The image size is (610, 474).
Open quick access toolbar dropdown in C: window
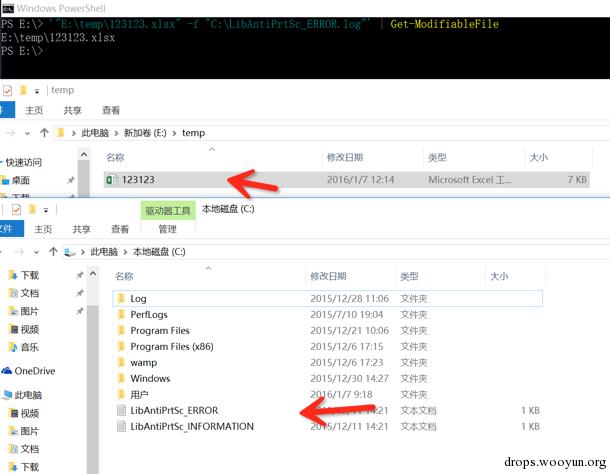(46, 210)
